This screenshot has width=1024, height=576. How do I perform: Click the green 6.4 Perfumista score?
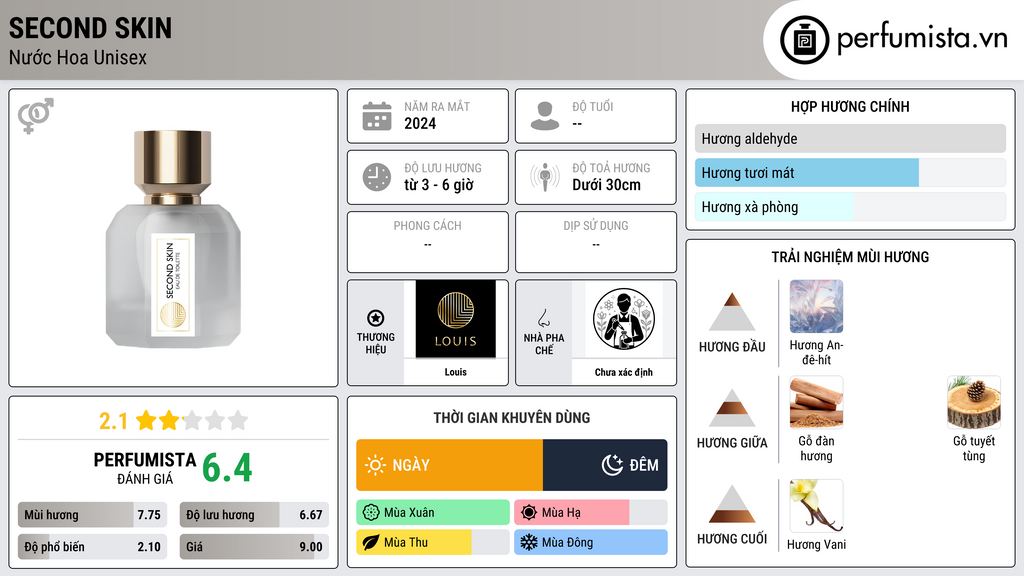pyautogui.click(x=227, y=468)
